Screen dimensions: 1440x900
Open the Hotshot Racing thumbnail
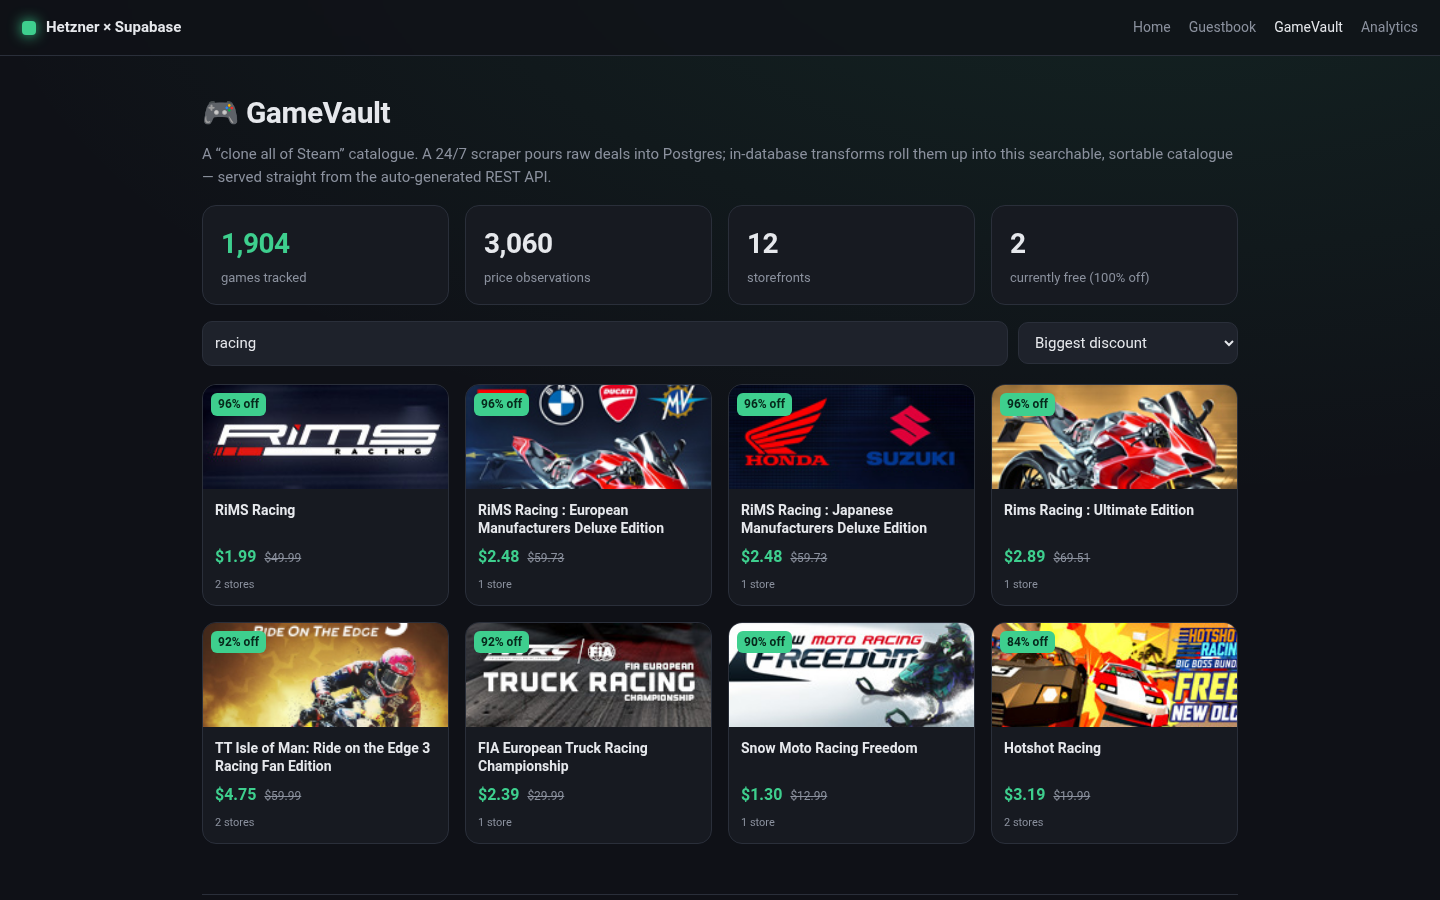[x=1114, y=675]
